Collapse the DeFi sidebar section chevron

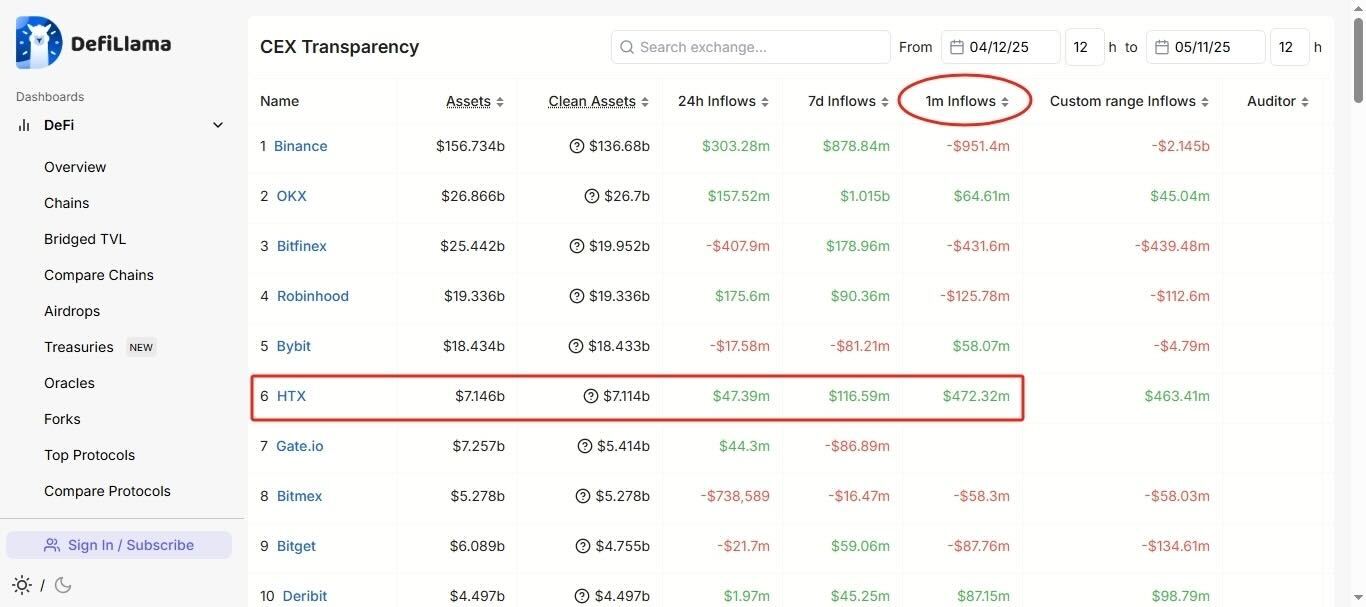[218, 125]
